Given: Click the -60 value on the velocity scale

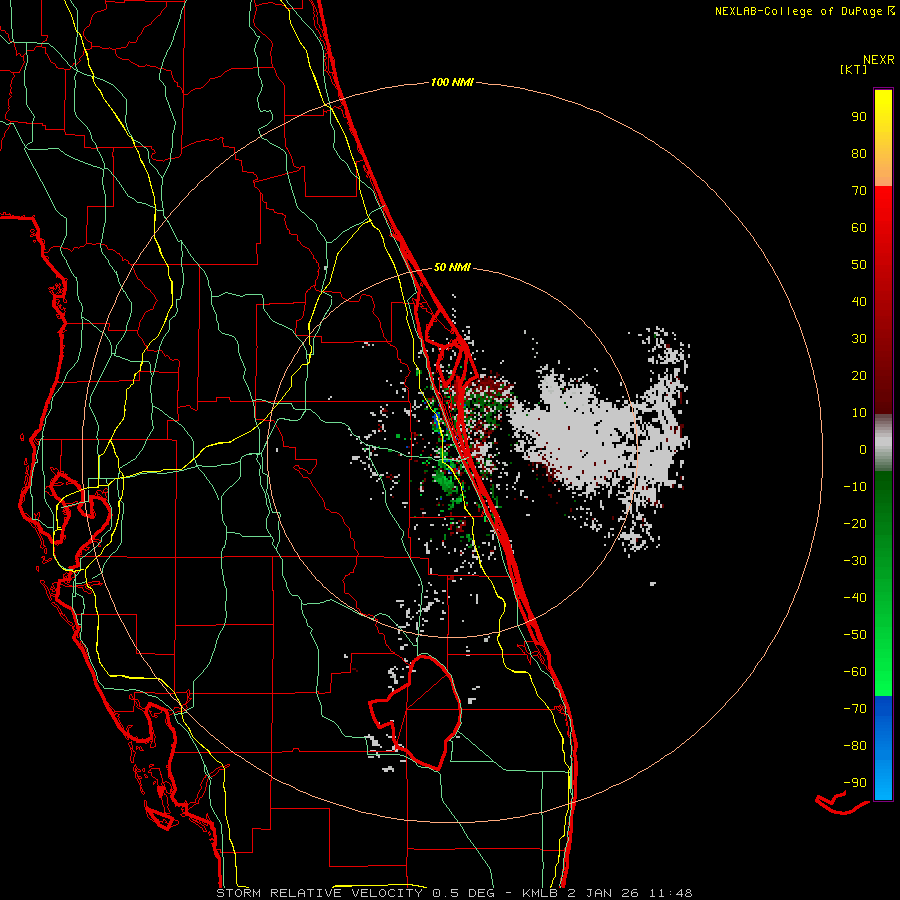Looking at the screenshot, I should tap(855, 672).
